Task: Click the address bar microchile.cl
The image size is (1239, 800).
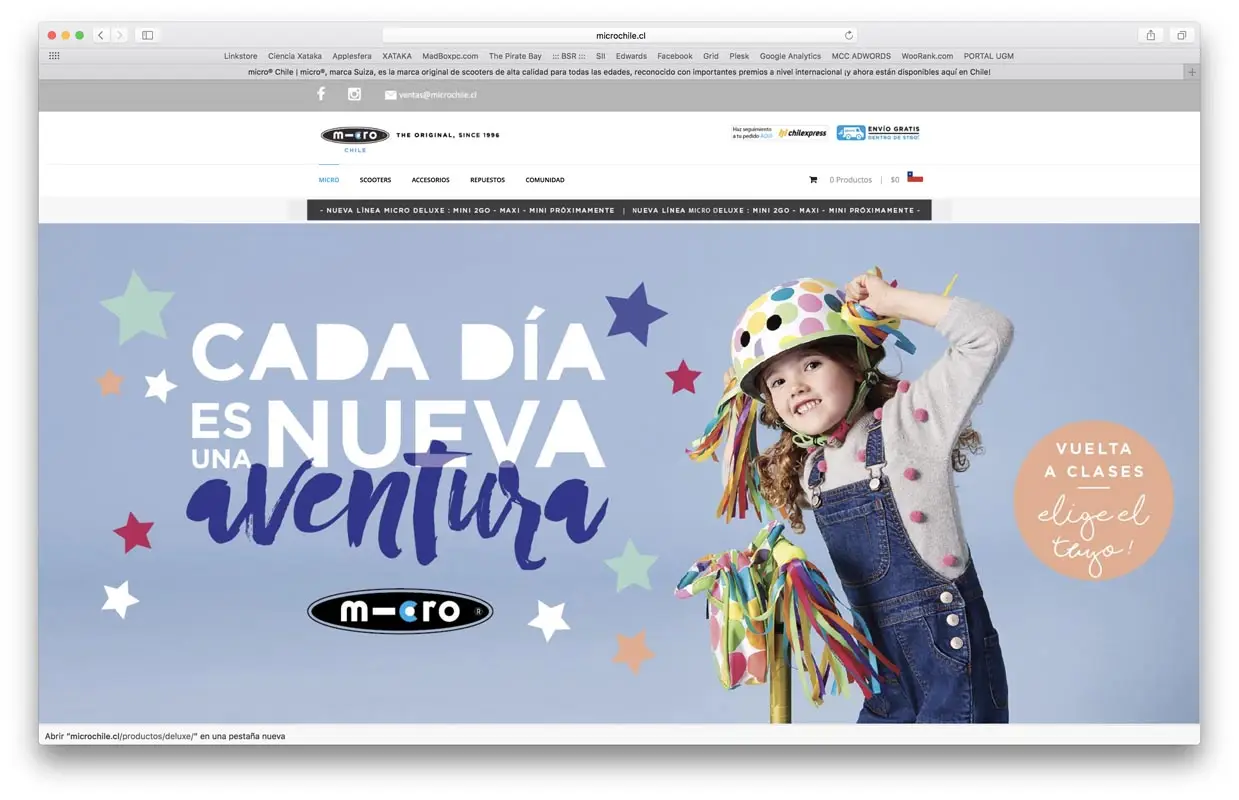Action: (620, 35)
